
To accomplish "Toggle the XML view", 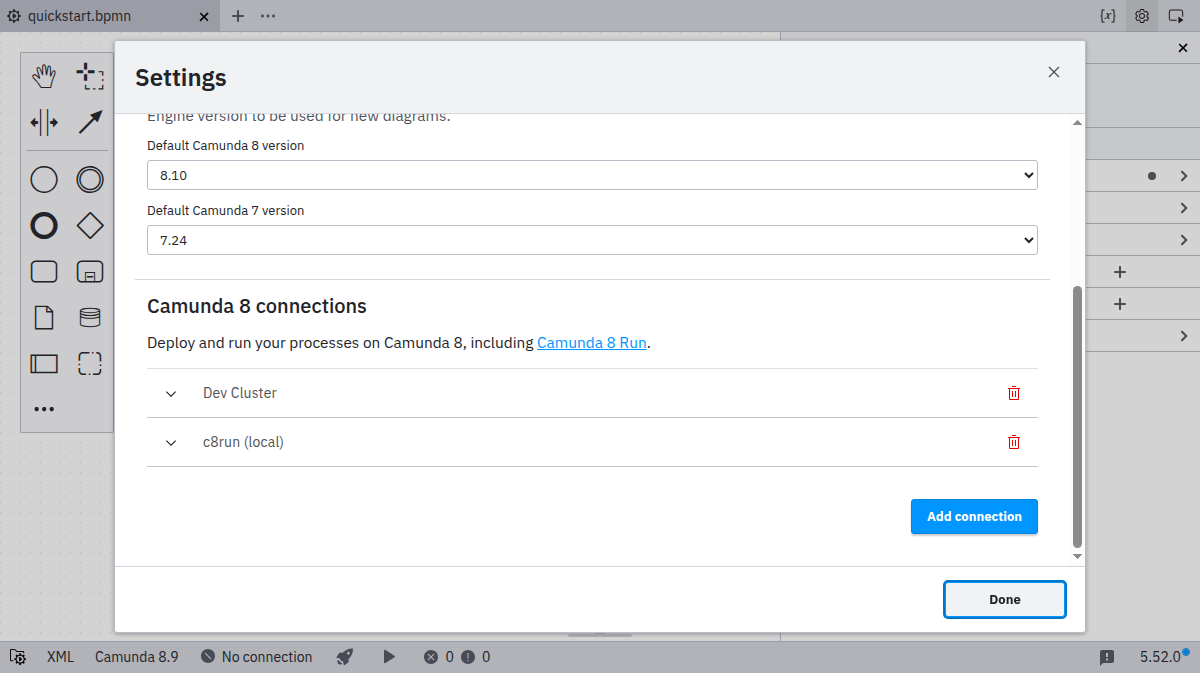I will [60, 657].
